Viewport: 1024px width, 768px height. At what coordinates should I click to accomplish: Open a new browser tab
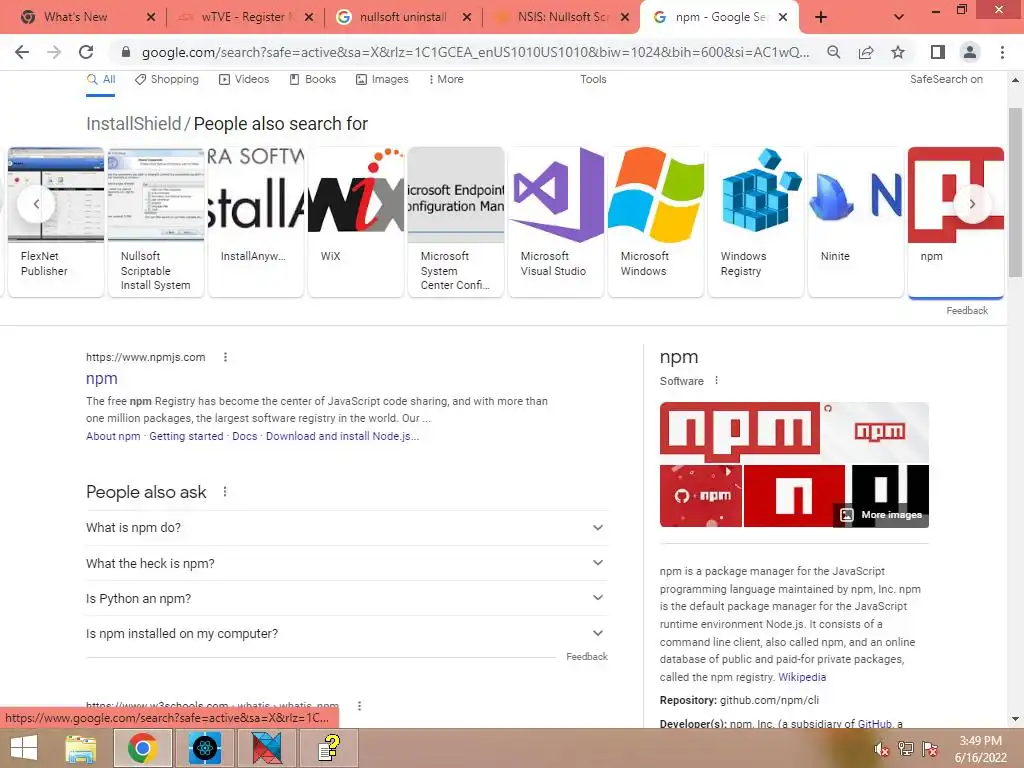pos(821,18)
